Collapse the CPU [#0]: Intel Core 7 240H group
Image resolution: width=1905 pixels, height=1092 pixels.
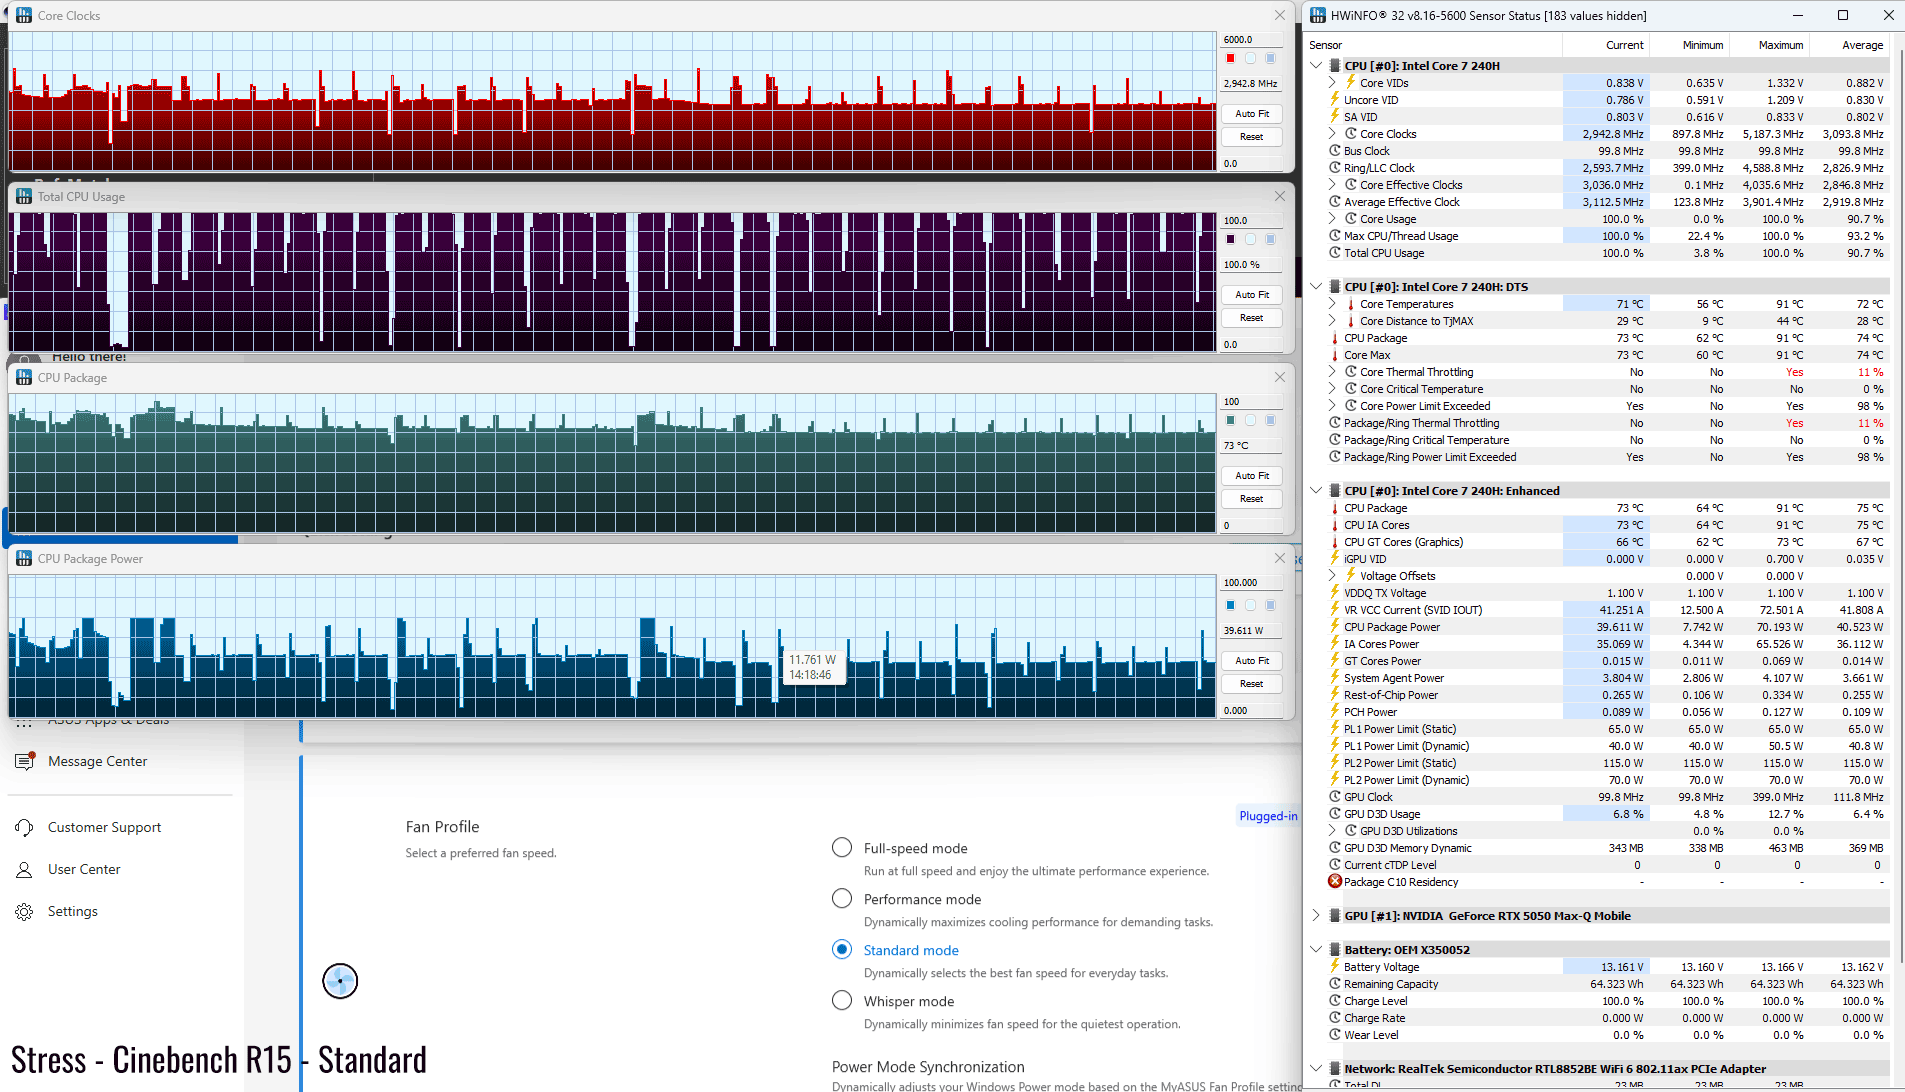1316,65
